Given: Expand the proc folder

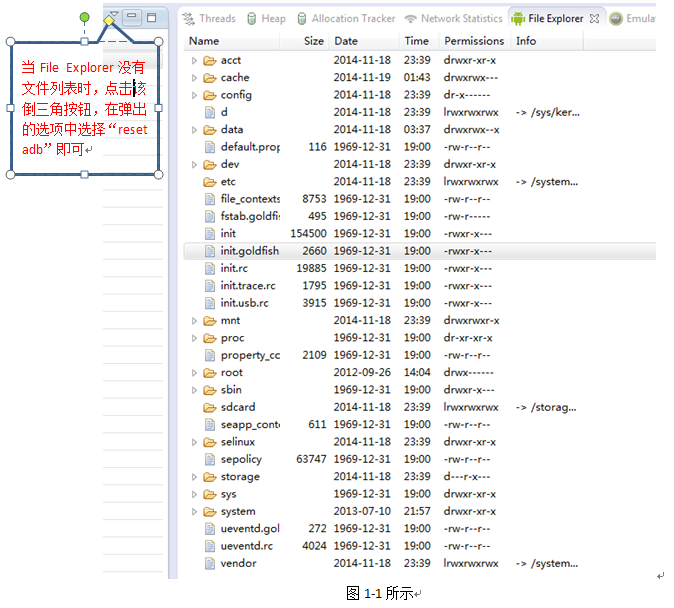Looking at the screenshot, I should [194, 338].
